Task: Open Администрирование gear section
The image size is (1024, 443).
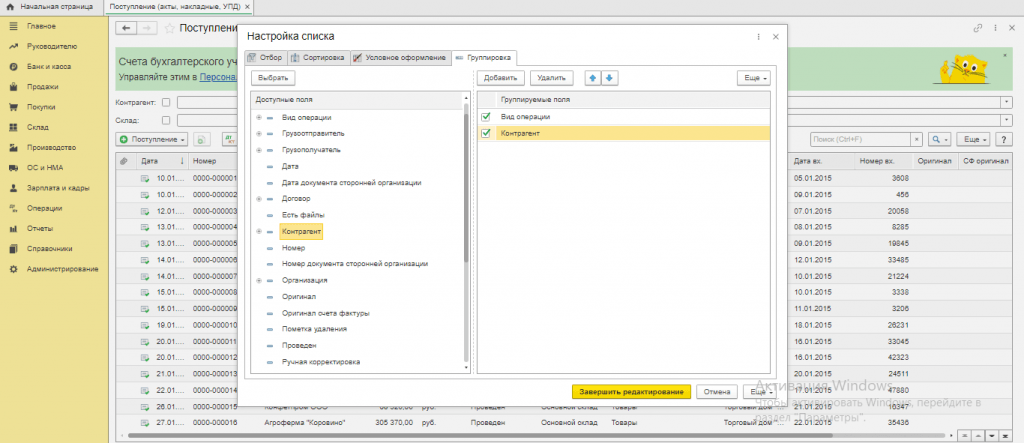Action: click(62, 269)
